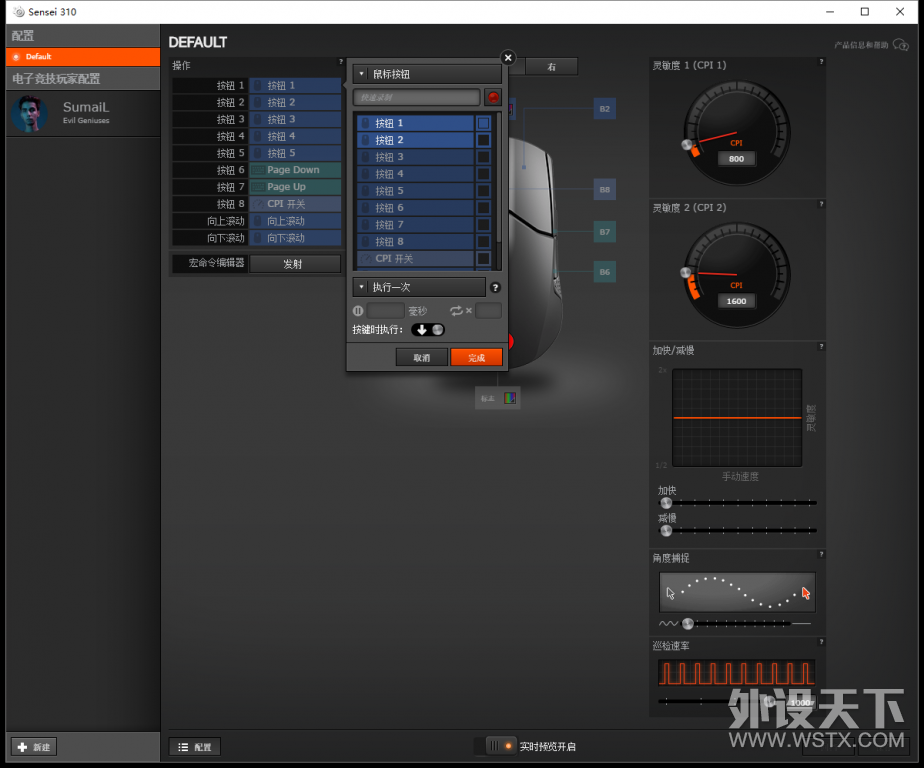This screenshot has width=924, height=768.
Task: Open the logo color swatch under the mouse
Action: 510,398
